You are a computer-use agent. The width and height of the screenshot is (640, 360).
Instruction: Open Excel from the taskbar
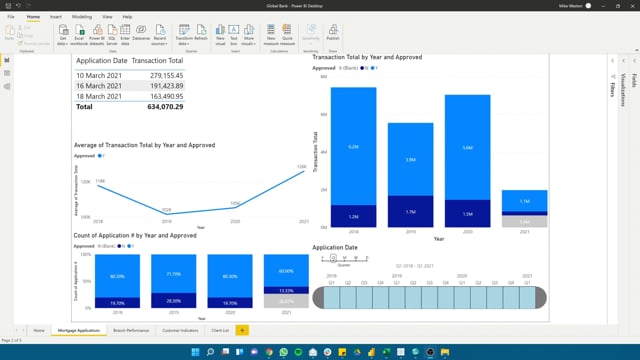[x=386, y=352]
